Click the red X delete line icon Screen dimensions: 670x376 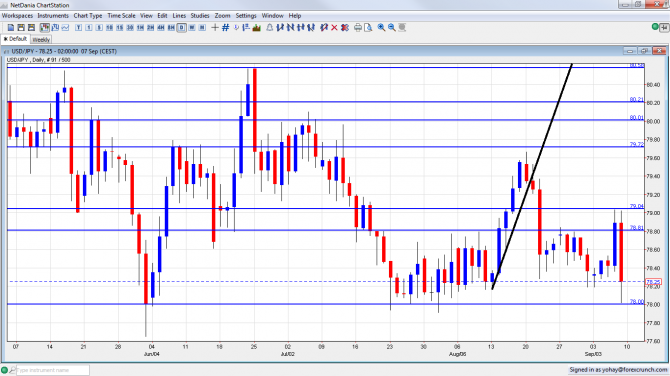pyautogui.click(x=334, y=27)
